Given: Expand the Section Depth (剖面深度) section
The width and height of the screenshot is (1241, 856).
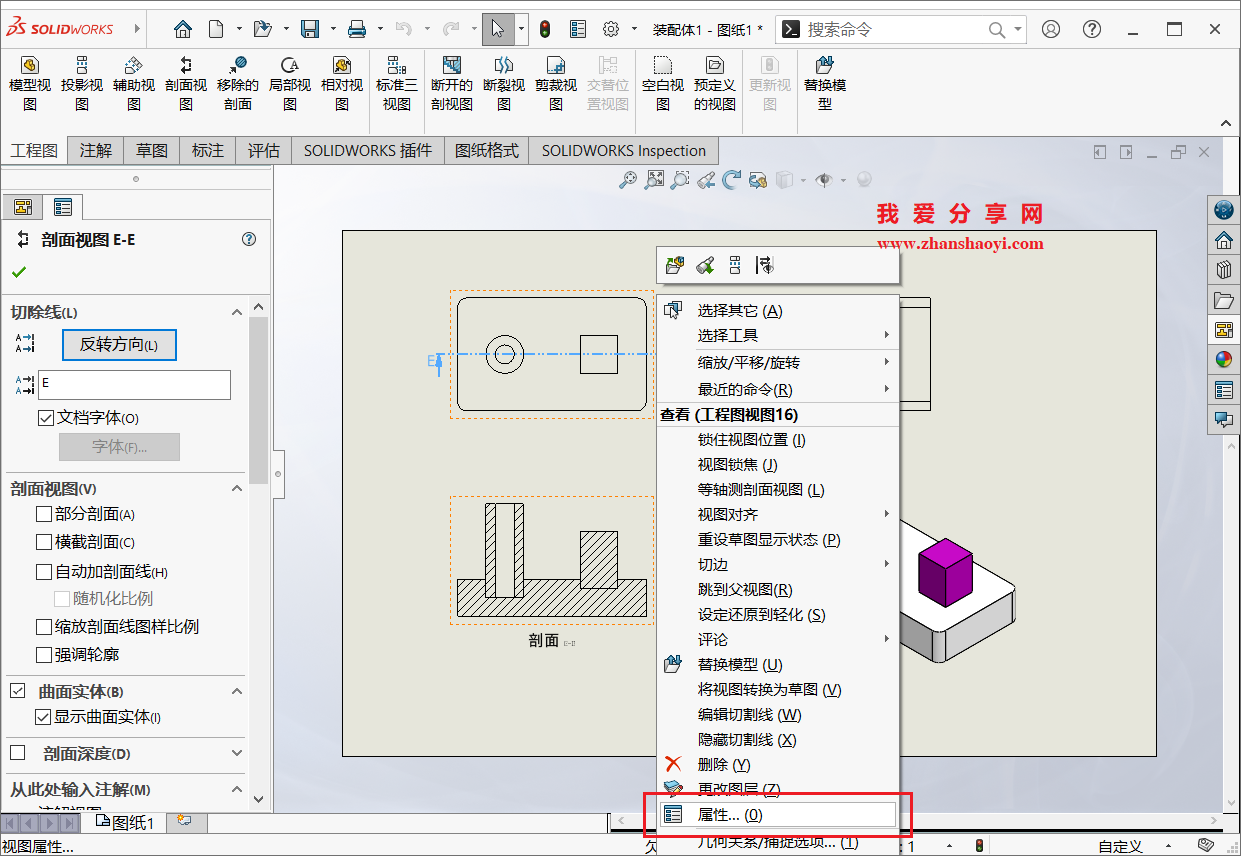Looking at the screenshot, I should [237, 753].
